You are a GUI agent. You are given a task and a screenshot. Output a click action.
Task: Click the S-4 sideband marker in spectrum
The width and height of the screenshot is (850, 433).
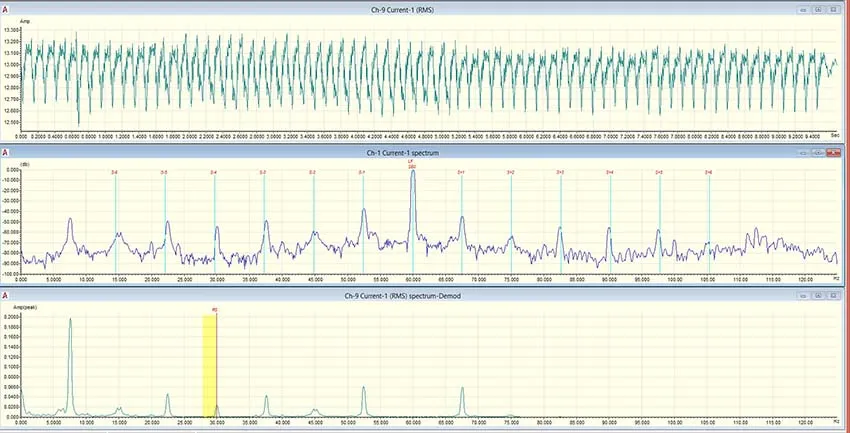[214, 172]
